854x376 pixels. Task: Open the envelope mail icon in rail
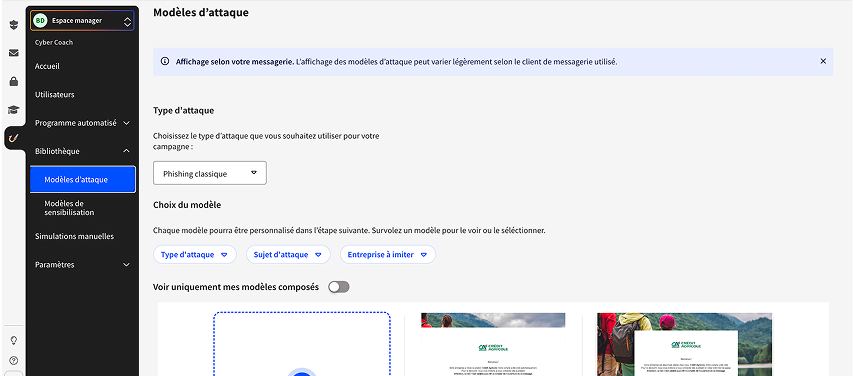(x=14, y=53)
